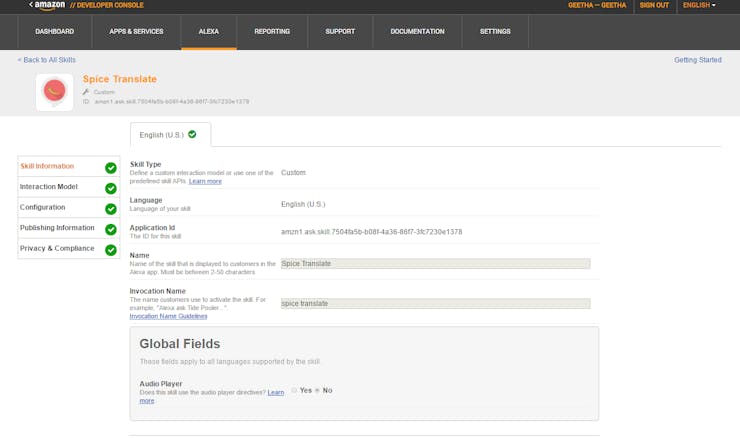Image resolution: width=740 pixels, height=438 pixels.
Task: Open Apps & Services menu
Action: click(x=136, y=32)
